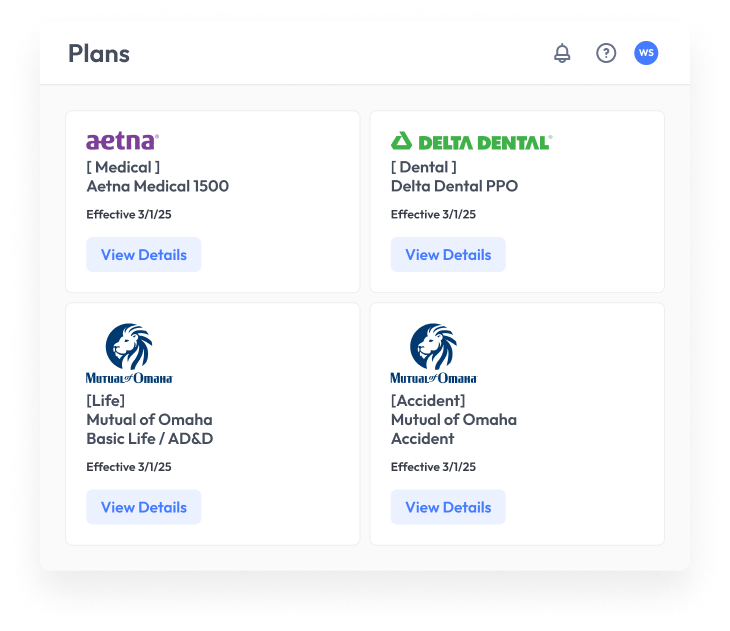Click the Mutual of Omaha Accident title
This screenshot has height=631, width=730.
pos(453,429)
